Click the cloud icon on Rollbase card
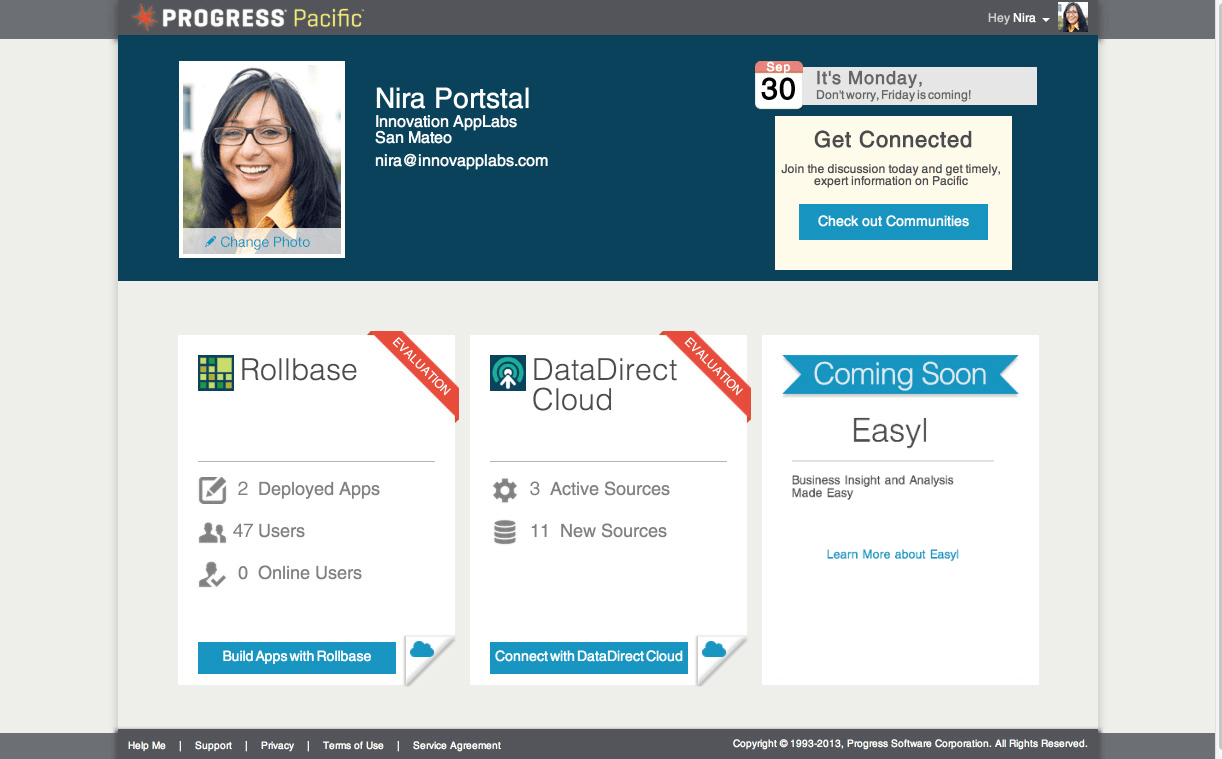This screenshot has height=759, width=1222. (x=422, y=650)
